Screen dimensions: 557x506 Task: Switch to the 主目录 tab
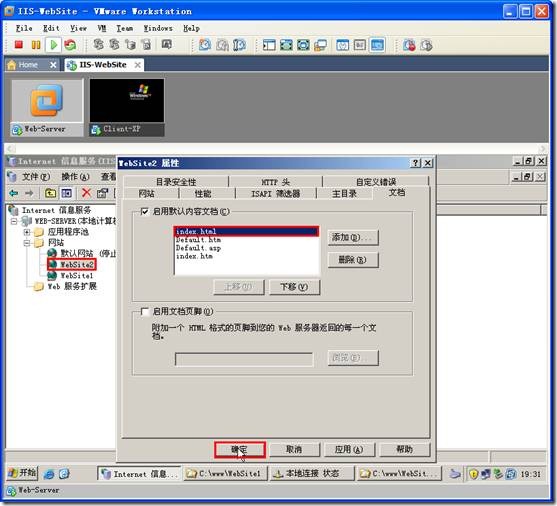(x=344, y=194)
